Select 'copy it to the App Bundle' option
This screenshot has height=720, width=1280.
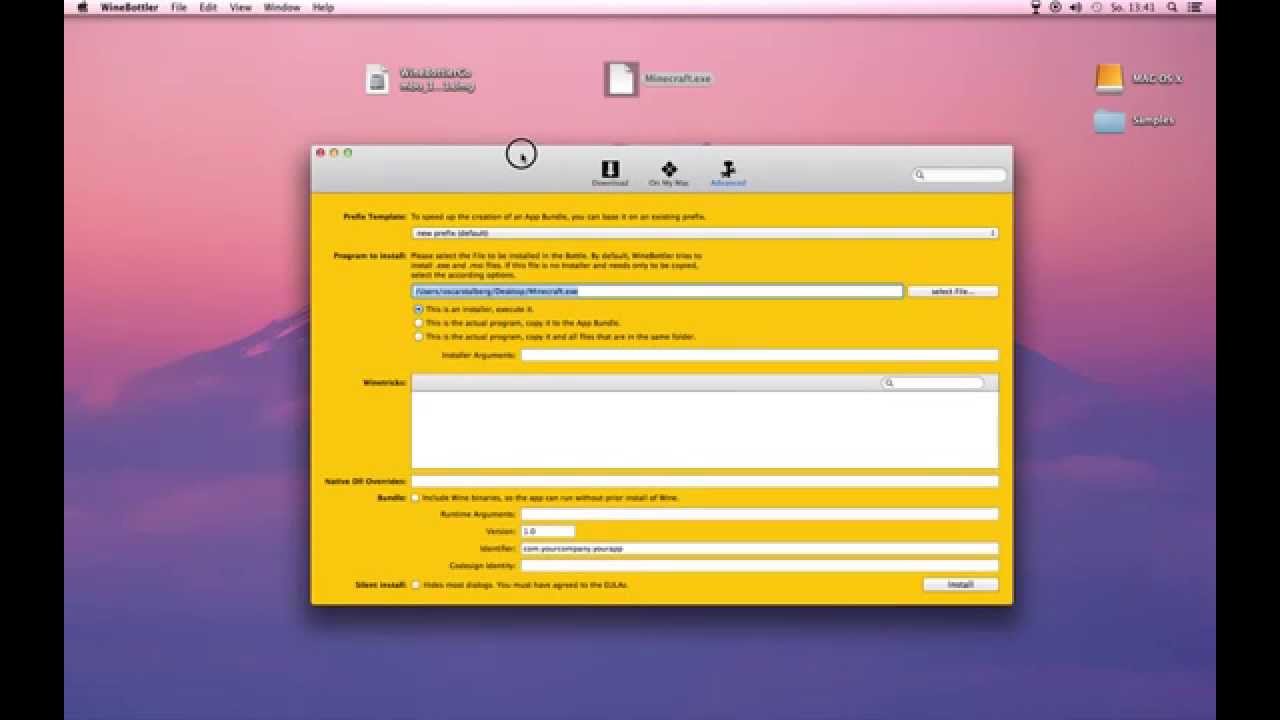[419, 323]
